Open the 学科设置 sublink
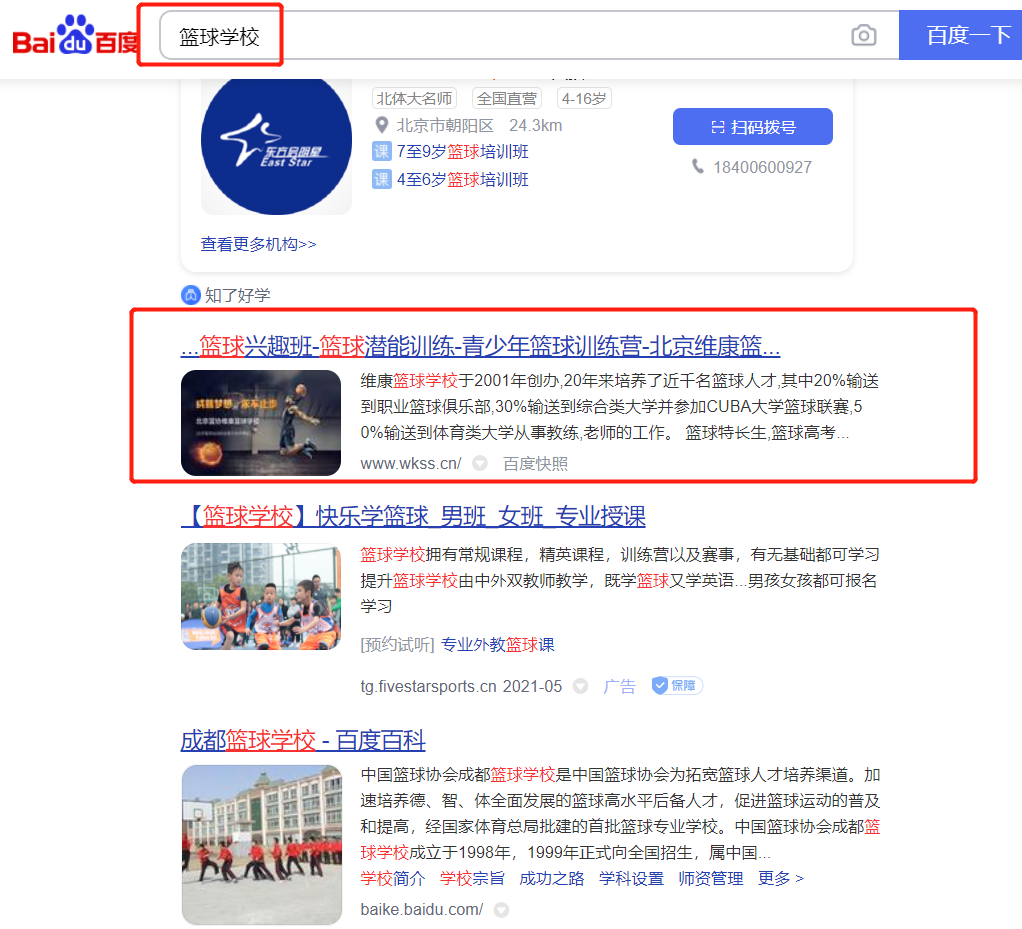The height and width of the screenshot is (929, 1022). coord(632,879)
